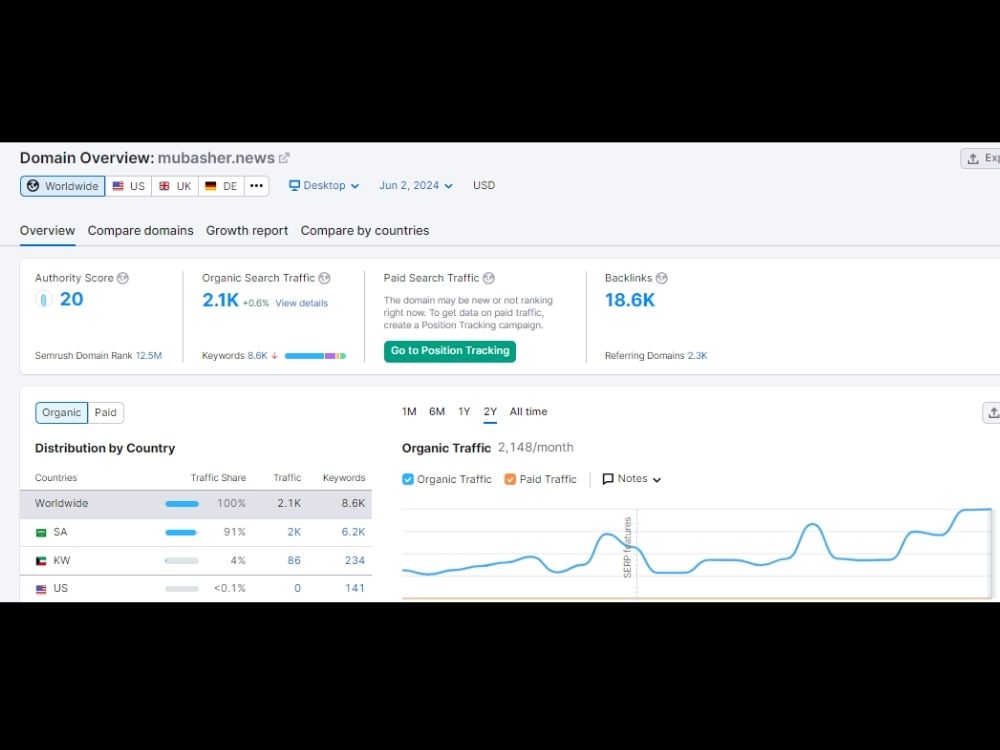The height and width of the screenshot is (750, 1000).
Task: Click the SA Saudi Arabia flag icon
Action: click(41, 533)
